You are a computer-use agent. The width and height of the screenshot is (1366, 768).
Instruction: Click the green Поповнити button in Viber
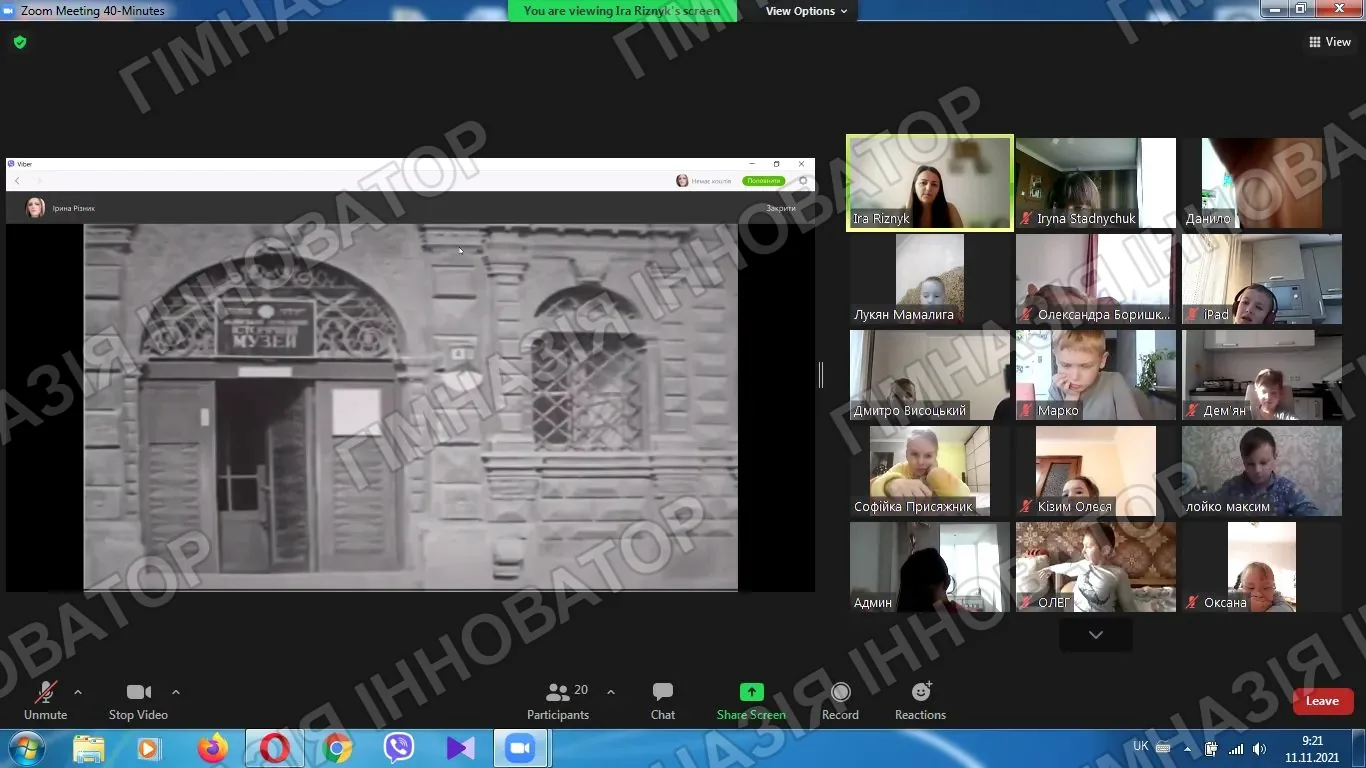coord(763,181)
